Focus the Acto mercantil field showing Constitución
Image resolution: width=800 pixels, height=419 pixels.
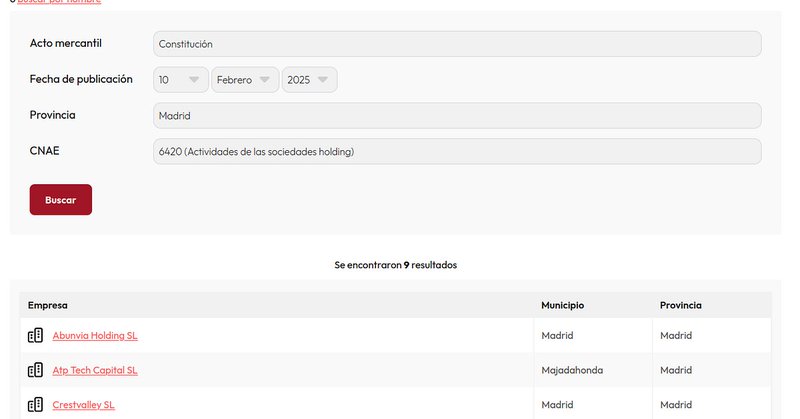[x=457, y=44]
